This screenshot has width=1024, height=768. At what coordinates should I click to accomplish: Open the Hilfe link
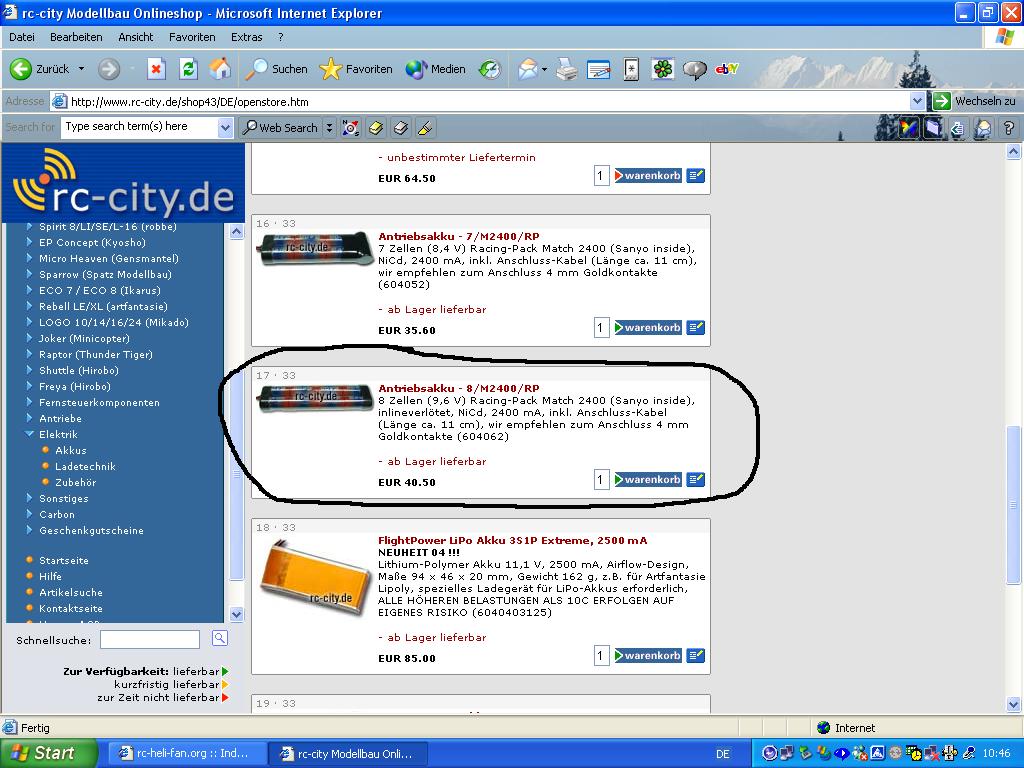(50, 576)
